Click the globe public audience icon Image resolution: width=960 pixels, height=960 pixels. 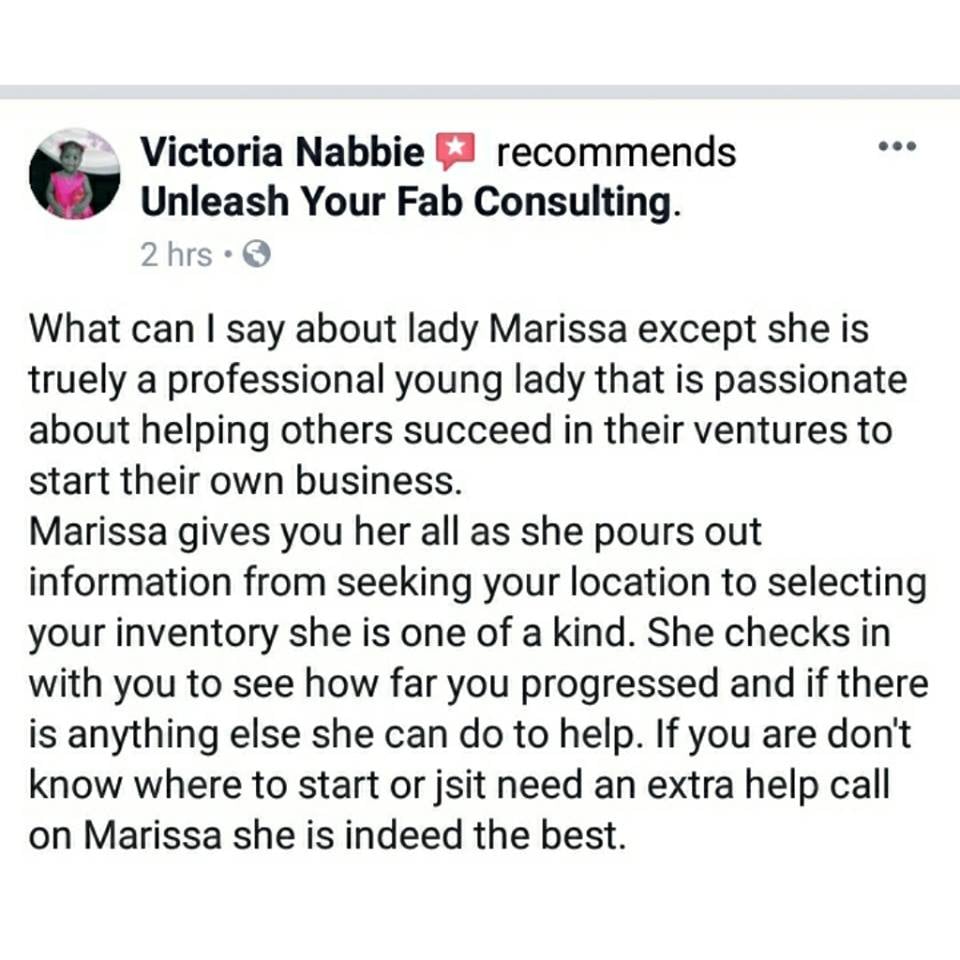(x=257, y=254)
